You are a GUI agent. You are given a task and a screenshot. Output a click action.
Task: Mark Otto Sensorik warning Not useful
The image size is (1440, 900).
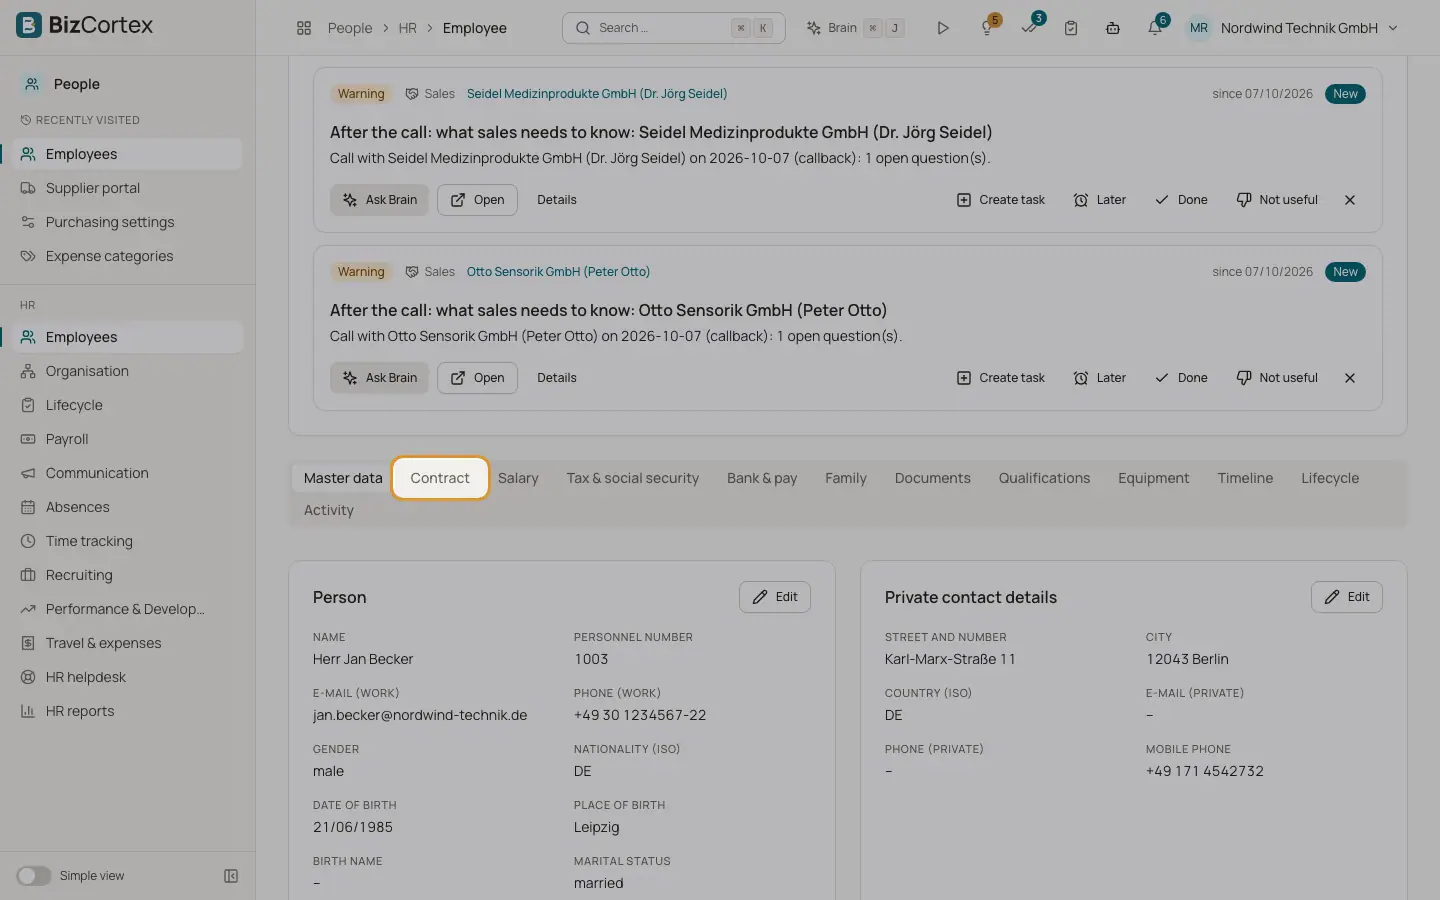click(1277, 378)
